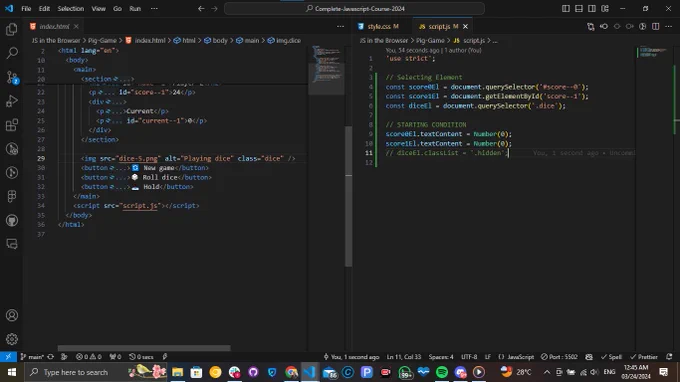Click UTF-8 encoding in status bar
Viewport: 680px width, 382px height.
469,357
